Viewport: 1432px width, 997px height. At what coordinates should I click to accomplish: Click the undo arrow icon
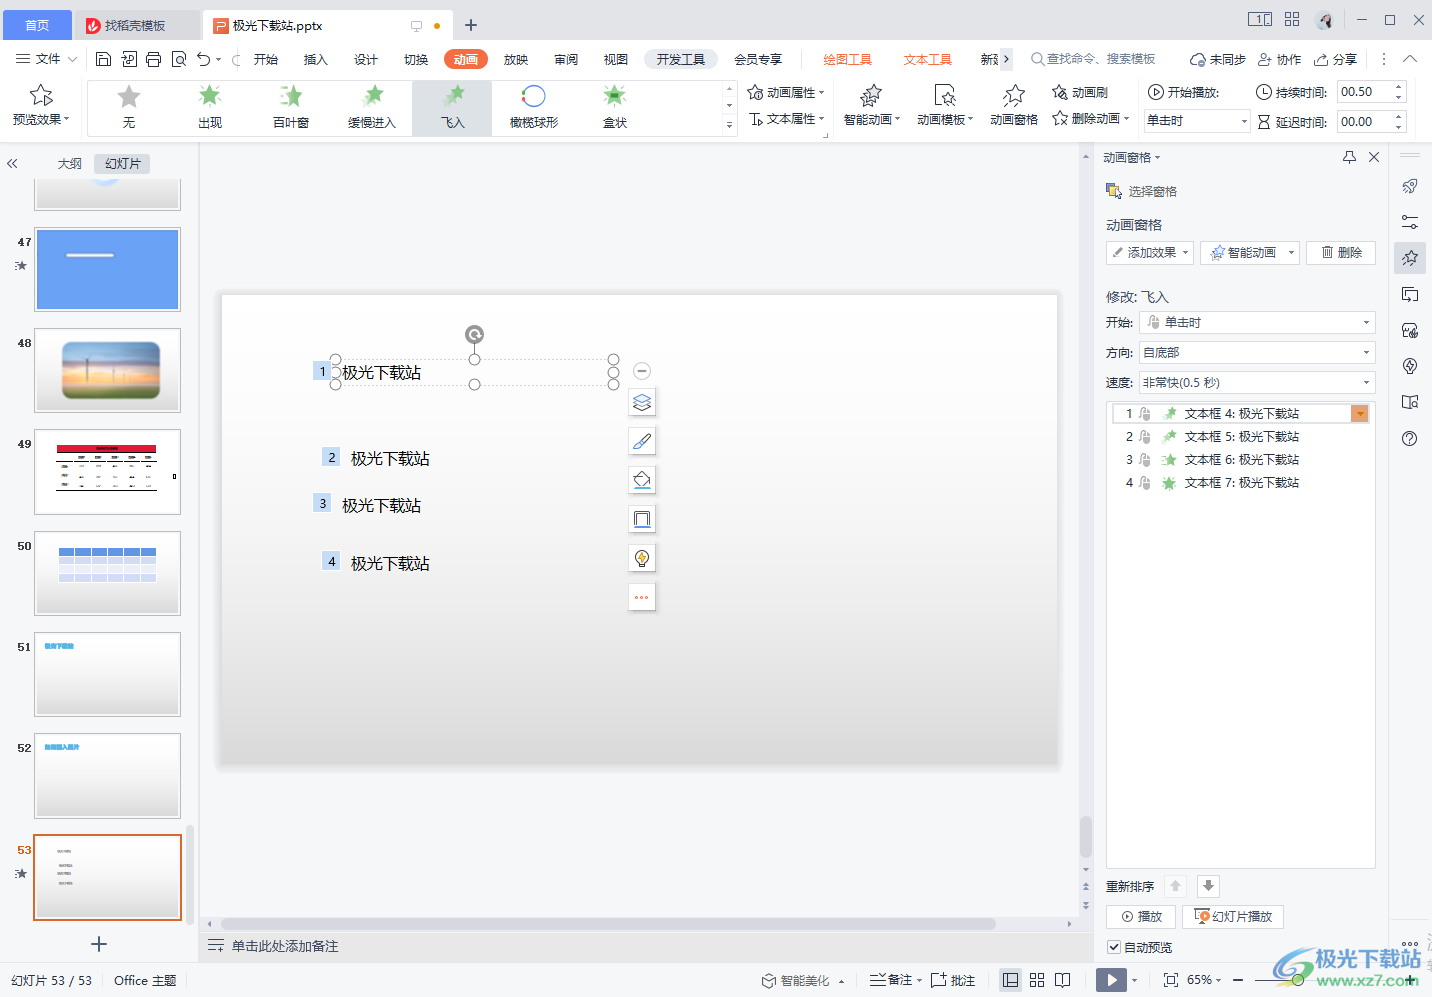coord(204,59)
